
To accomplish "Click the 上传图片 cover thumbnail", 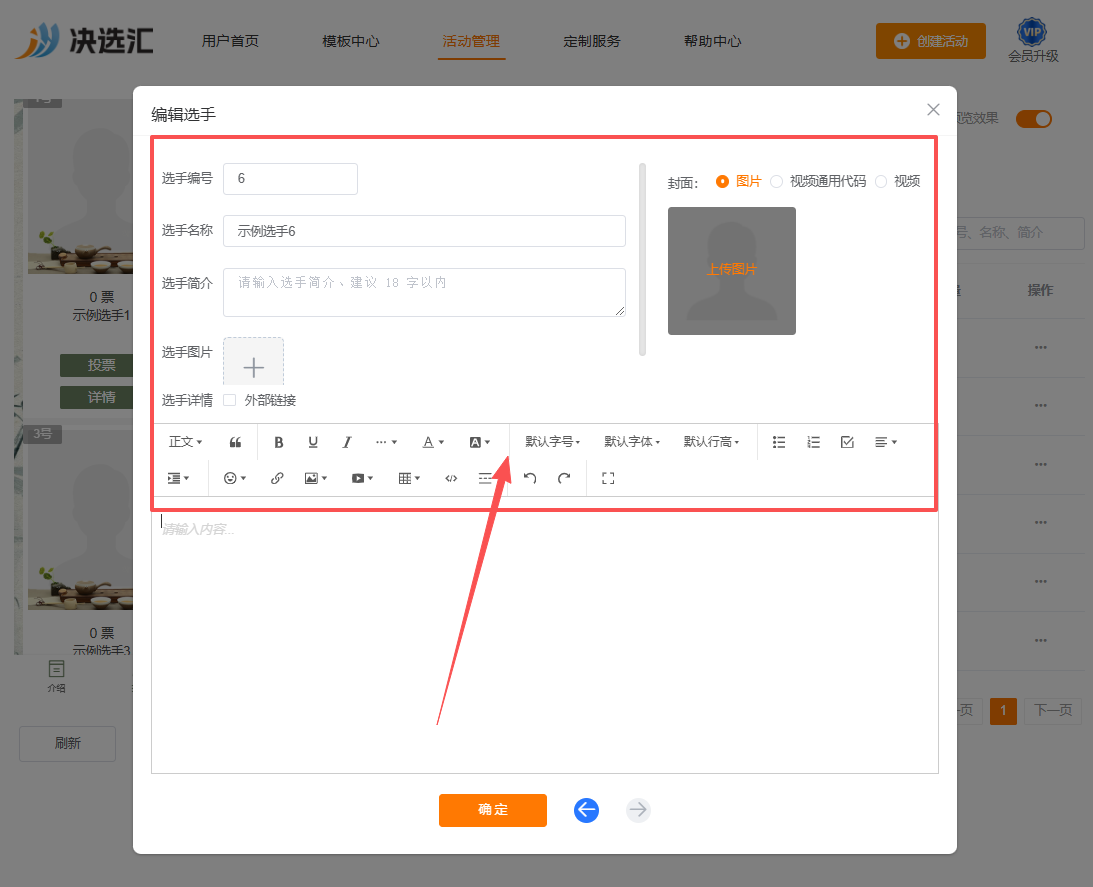I will 732,271.
